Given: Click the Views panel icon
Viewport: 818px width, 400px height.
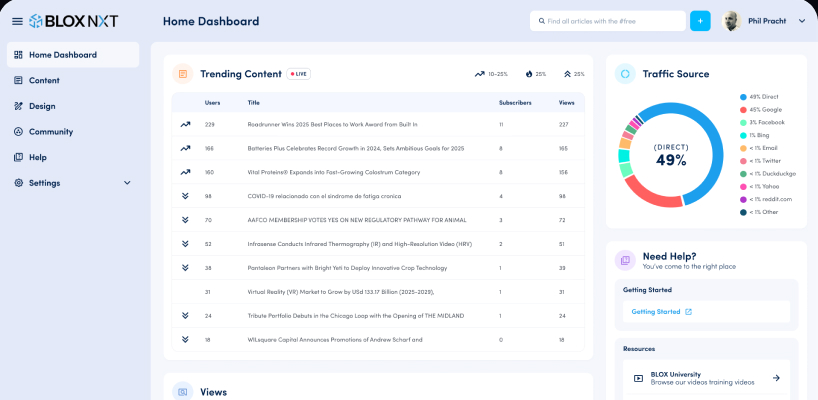Looking at the screenshot, I should (x=183, y=392).
